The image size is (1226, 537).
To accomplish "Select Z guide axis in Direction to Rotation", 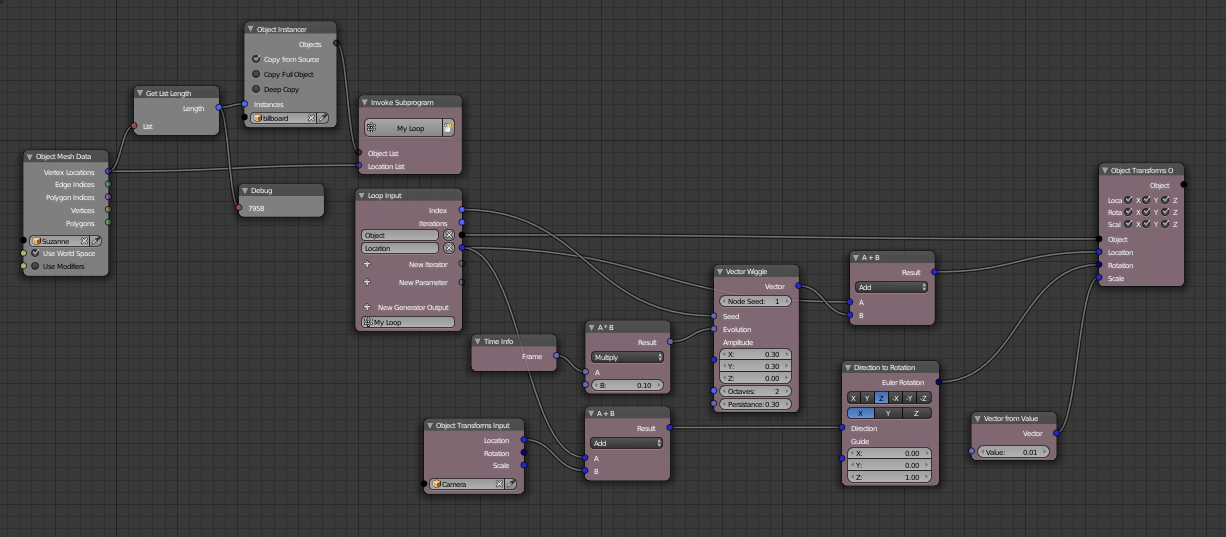I will (x=918, y=412).
